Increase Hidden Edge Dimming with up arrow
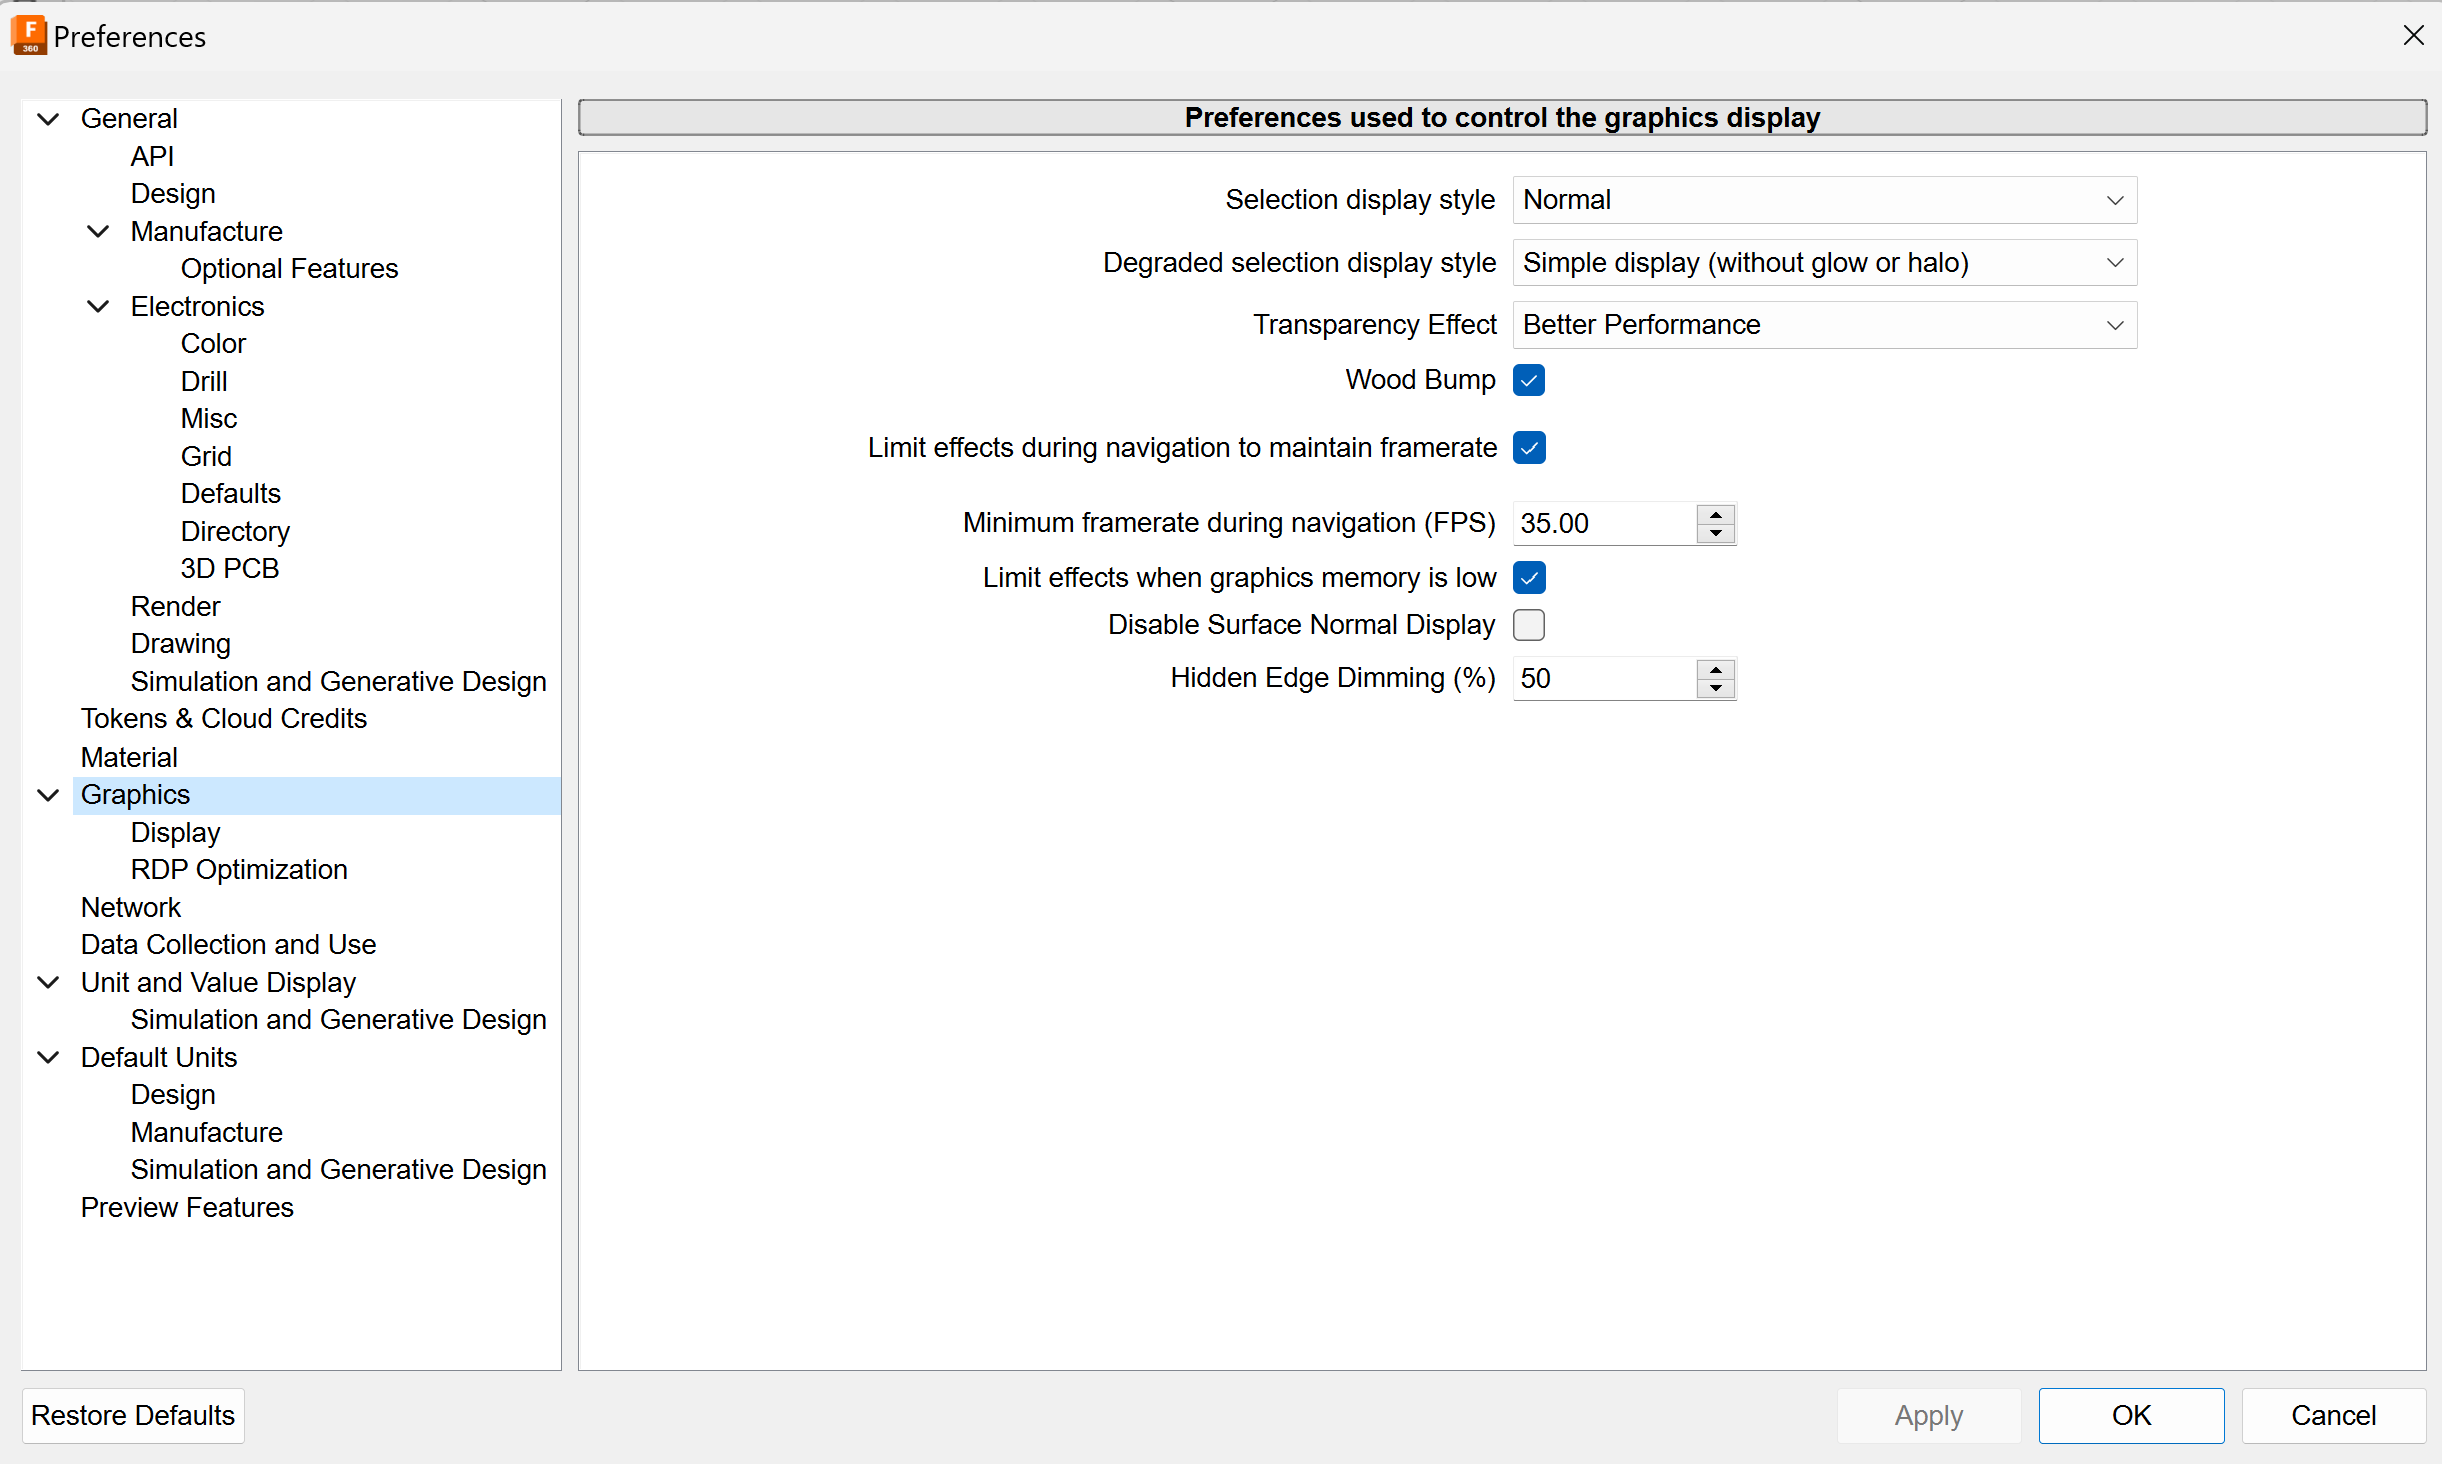This screenshot has width=2442, height=1465. point(1715,669)
